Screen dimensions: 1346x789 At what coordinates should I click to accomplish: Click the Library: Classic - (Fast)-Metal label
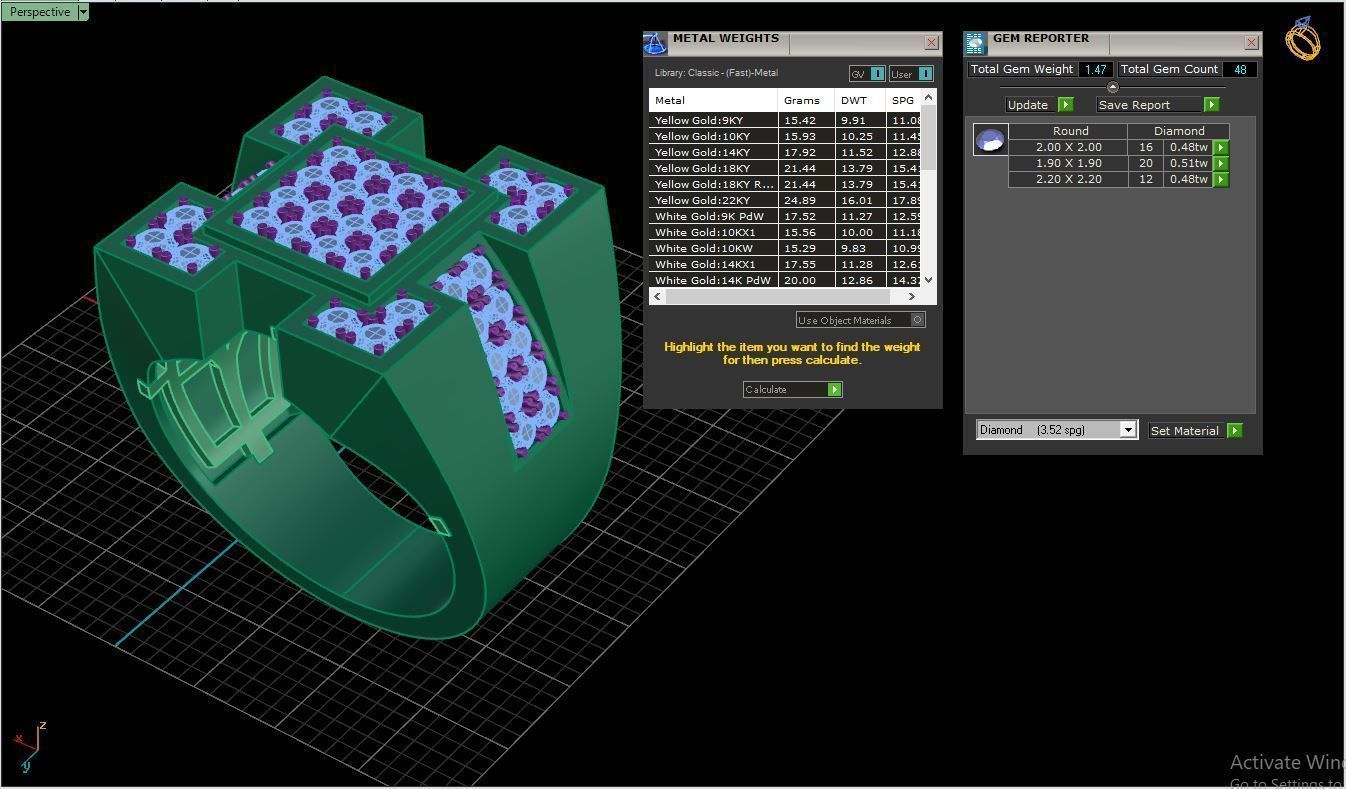(x=716, y=73)
